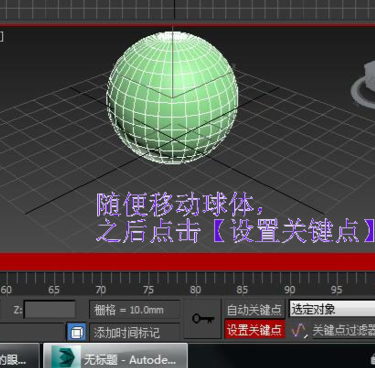Click inside the Z coordinate field
The image size is (375, 368).
49,310
